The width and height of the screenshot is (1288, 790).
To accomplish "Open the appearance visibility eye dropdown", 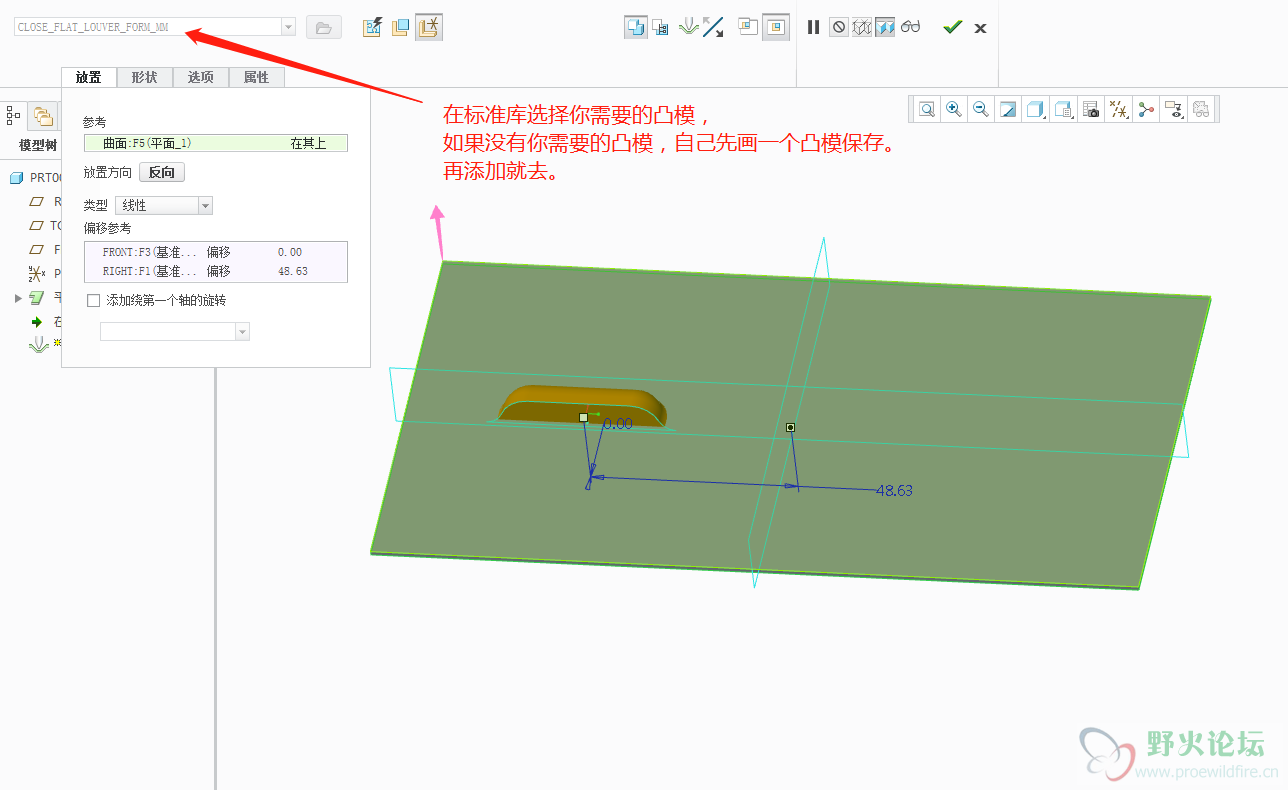I will [1174, 109].
